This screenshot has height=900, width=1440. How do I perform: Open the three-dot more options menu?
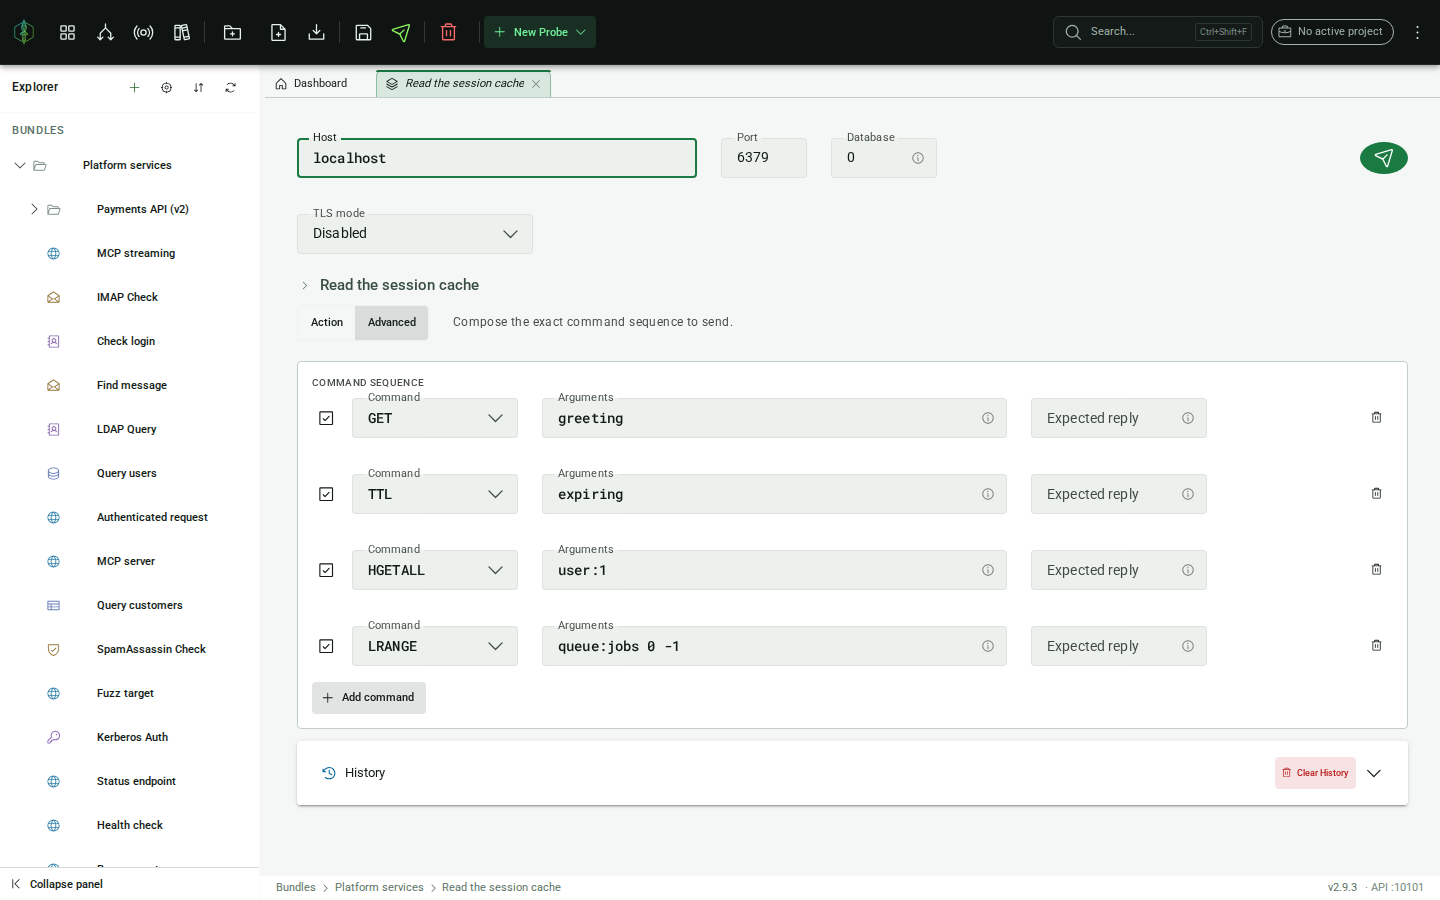(1417, 32)
